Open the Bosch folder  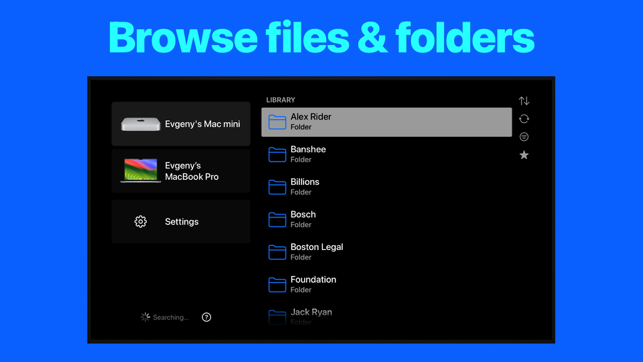[386, 219]
